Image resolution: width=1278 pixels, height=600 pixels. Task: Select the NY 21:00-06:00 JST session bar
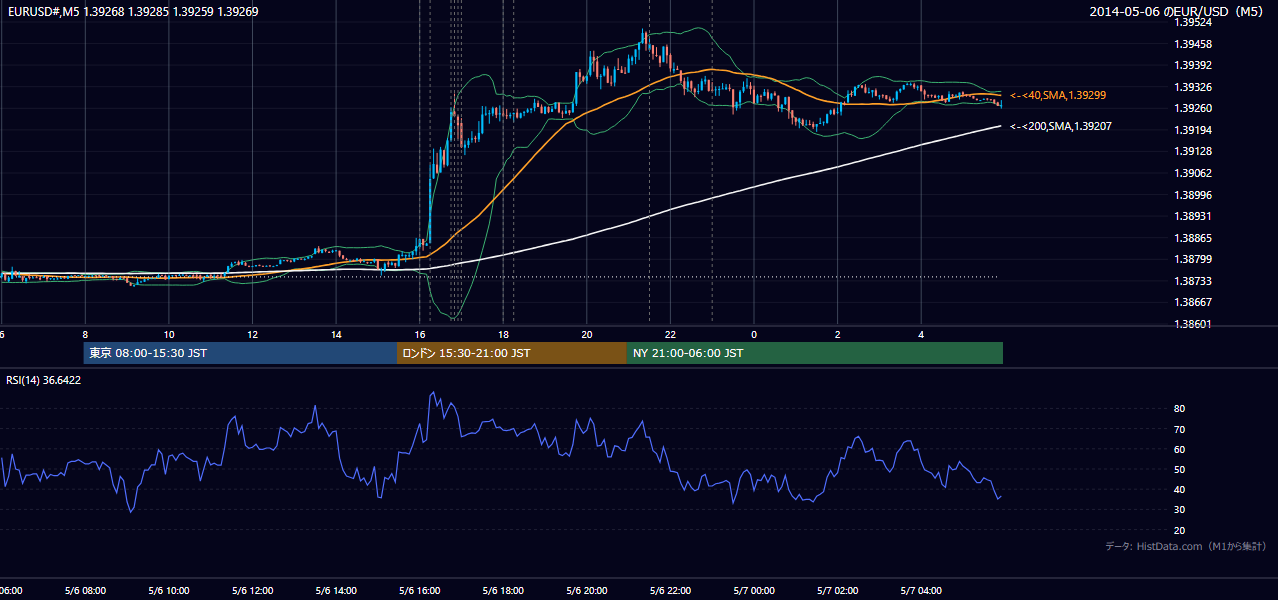pos(815,353)
